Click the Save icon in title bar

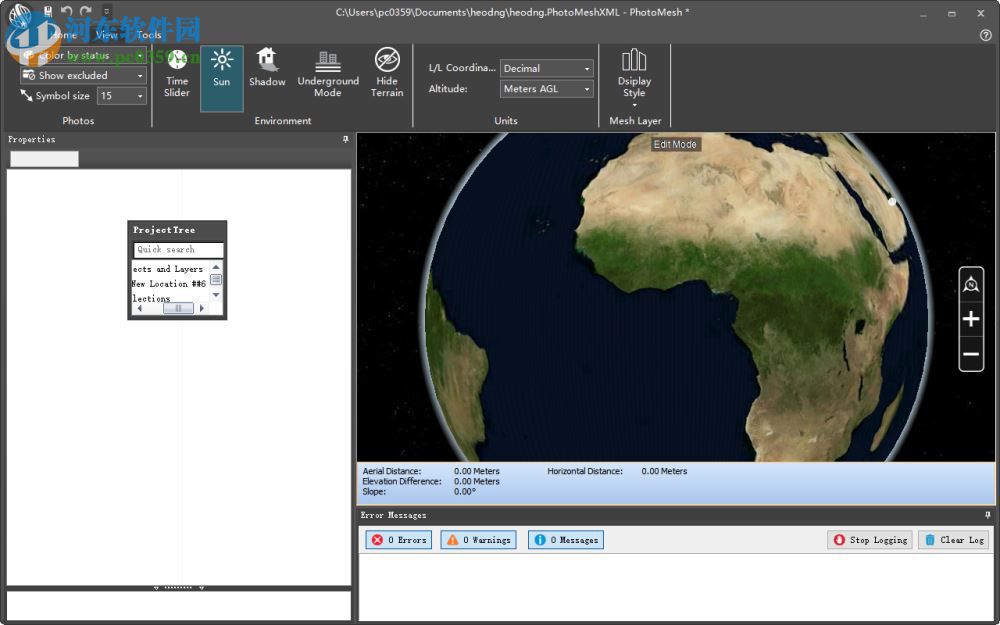[48, 11]
